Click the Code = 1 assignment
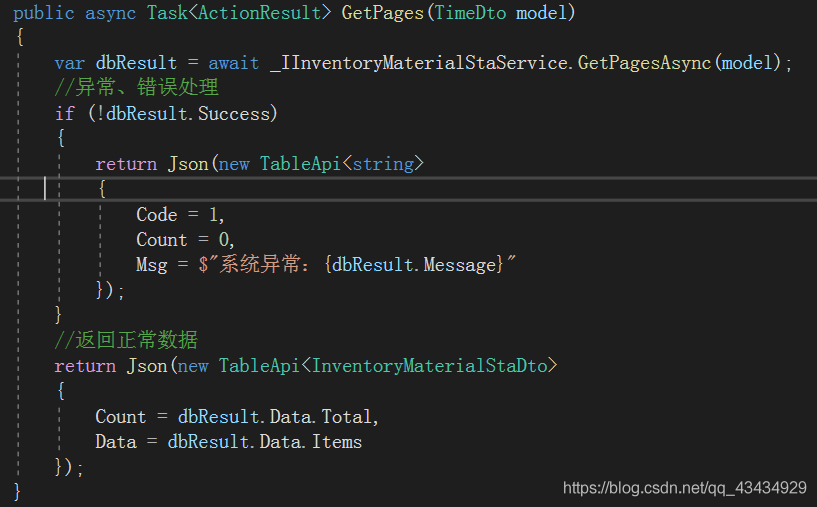The height and width of the screenshot is (507, 817). click(180, 214)
